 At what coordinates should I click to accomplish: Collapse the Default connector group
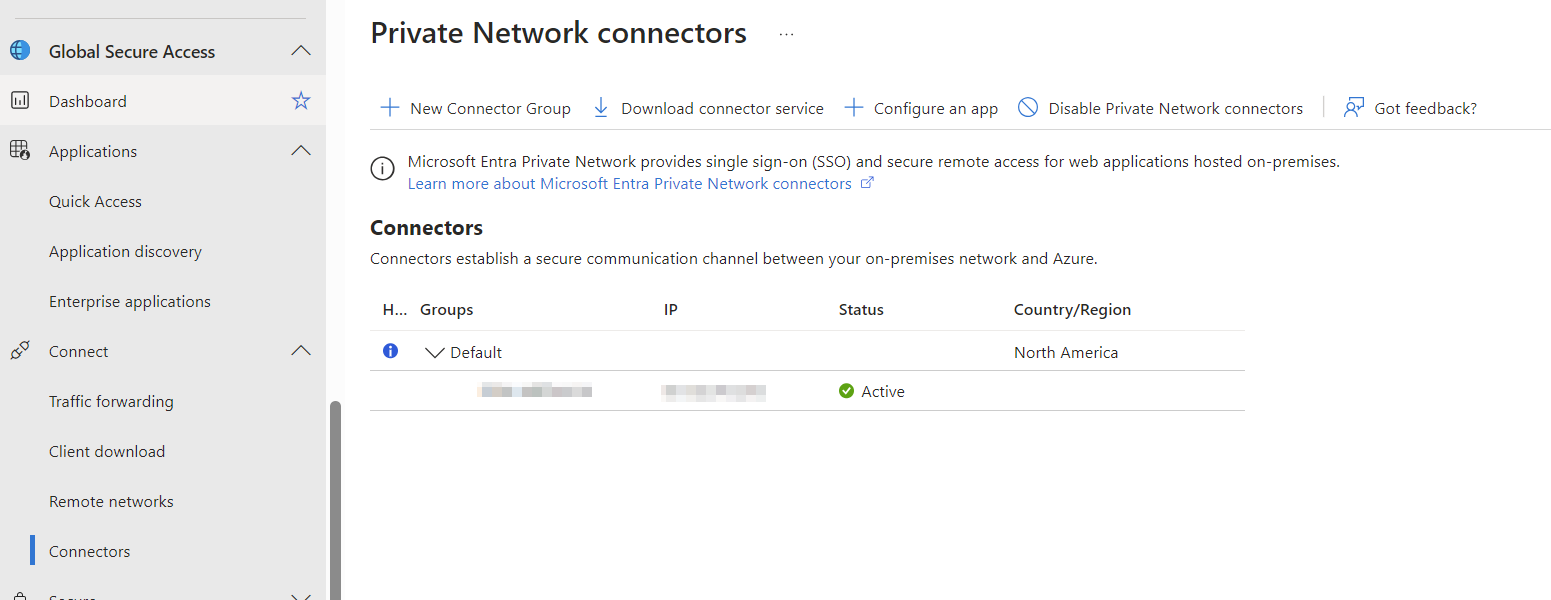click(x=434, y=352)
